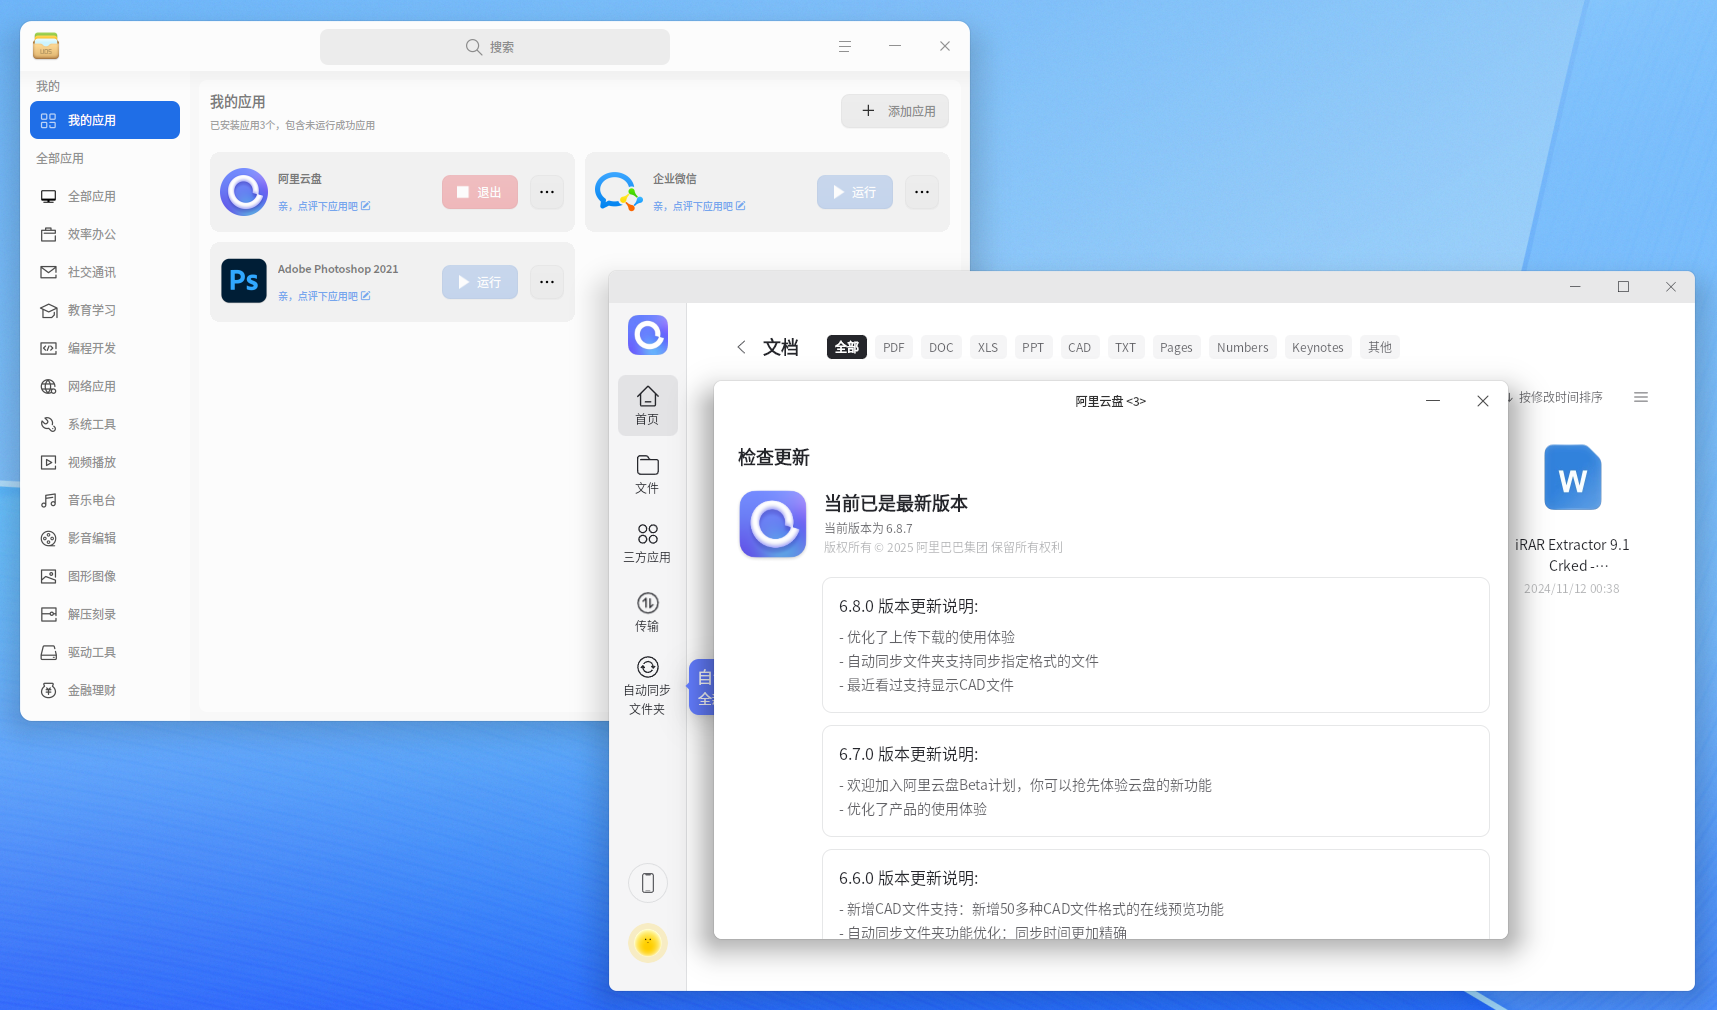This screenshot has height=1010, width=1717.
Task: Open more options for 阿里云盘 app card
Action: pyautogui.click(x=547, y=192)
